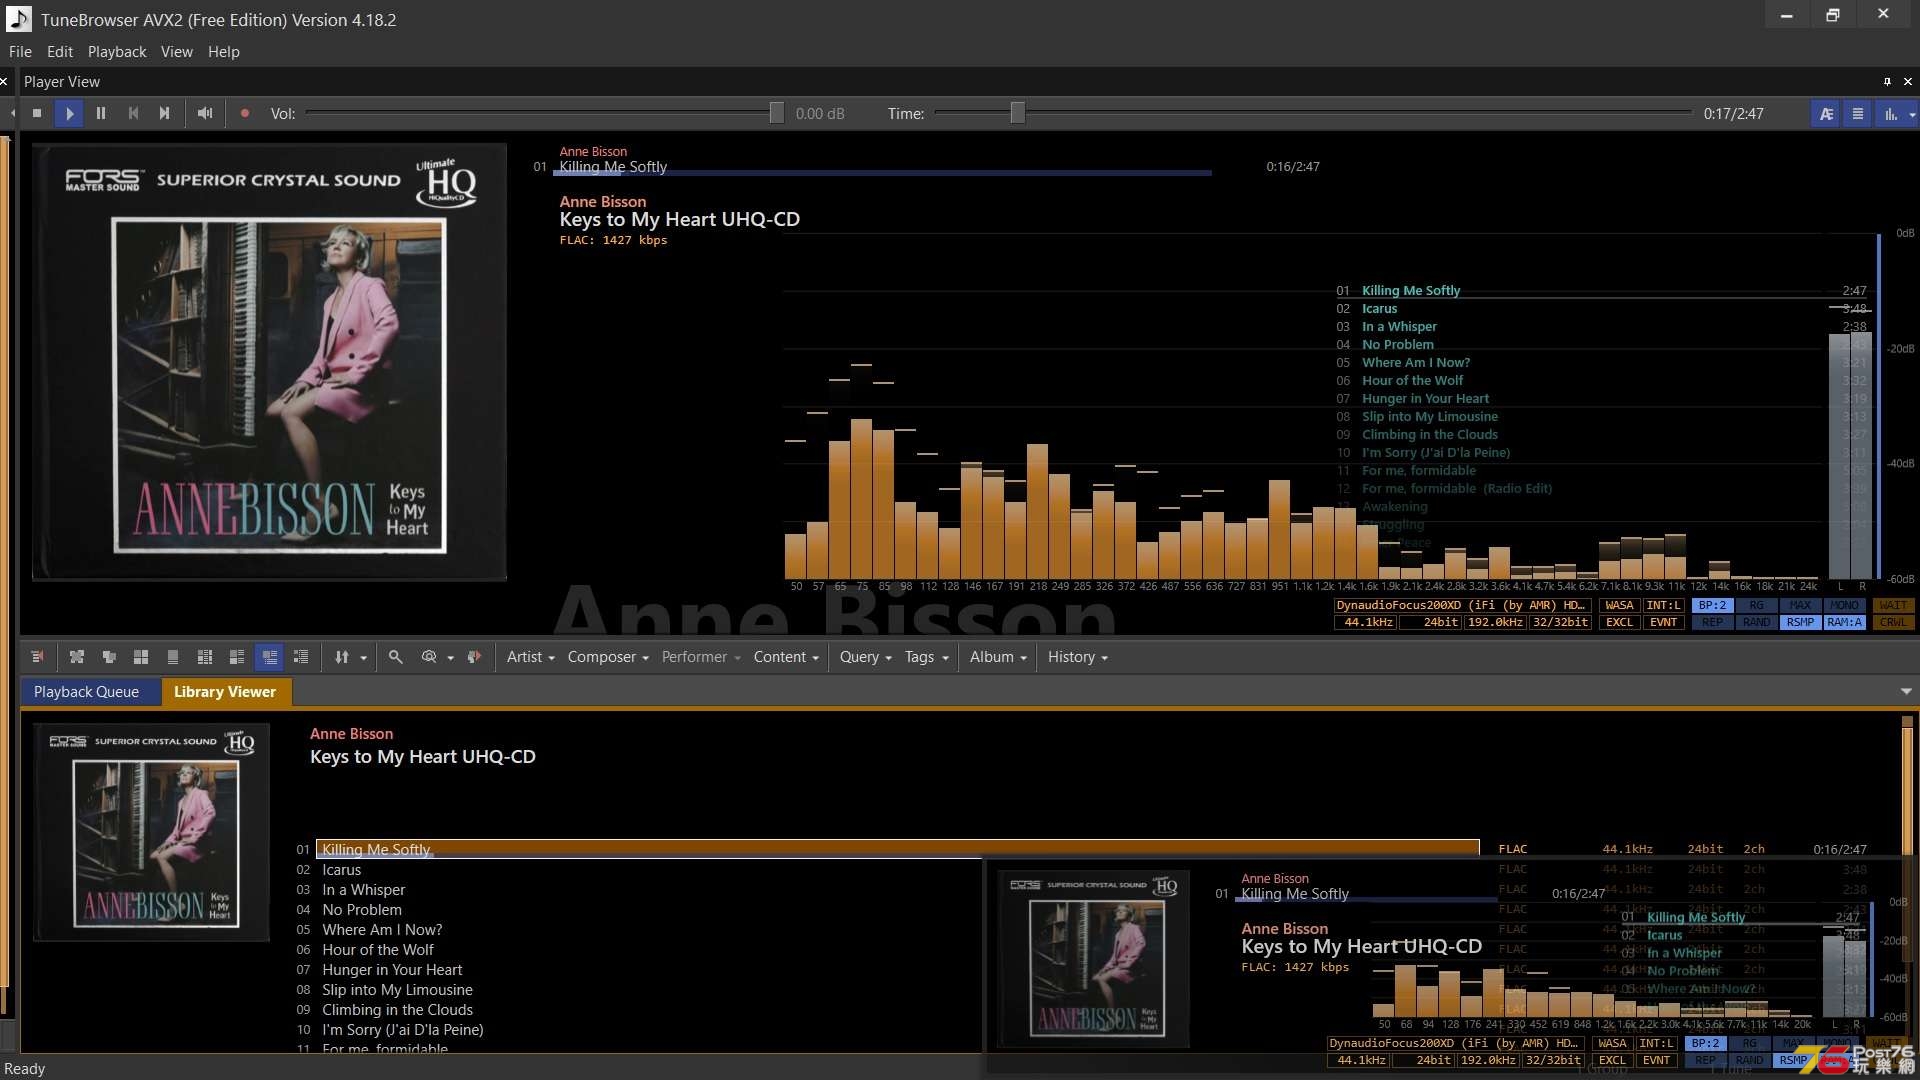
Task: Click the stacked-covers view icon in library toolbar
Action: 109,657
